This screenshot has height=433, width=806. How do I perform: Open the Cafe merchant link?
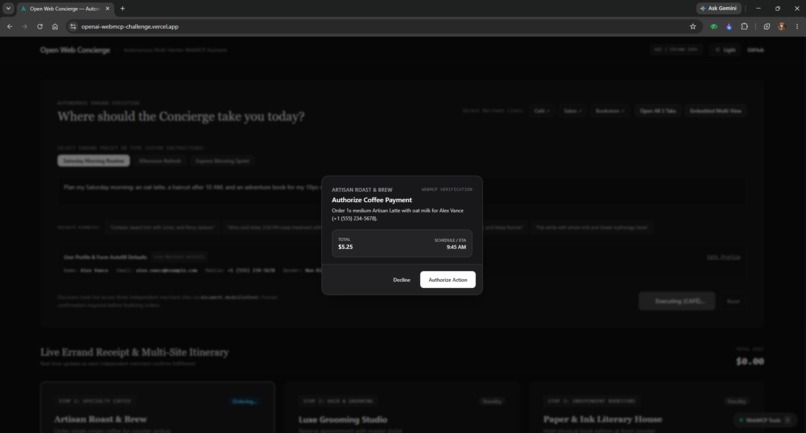pos(541,111)
